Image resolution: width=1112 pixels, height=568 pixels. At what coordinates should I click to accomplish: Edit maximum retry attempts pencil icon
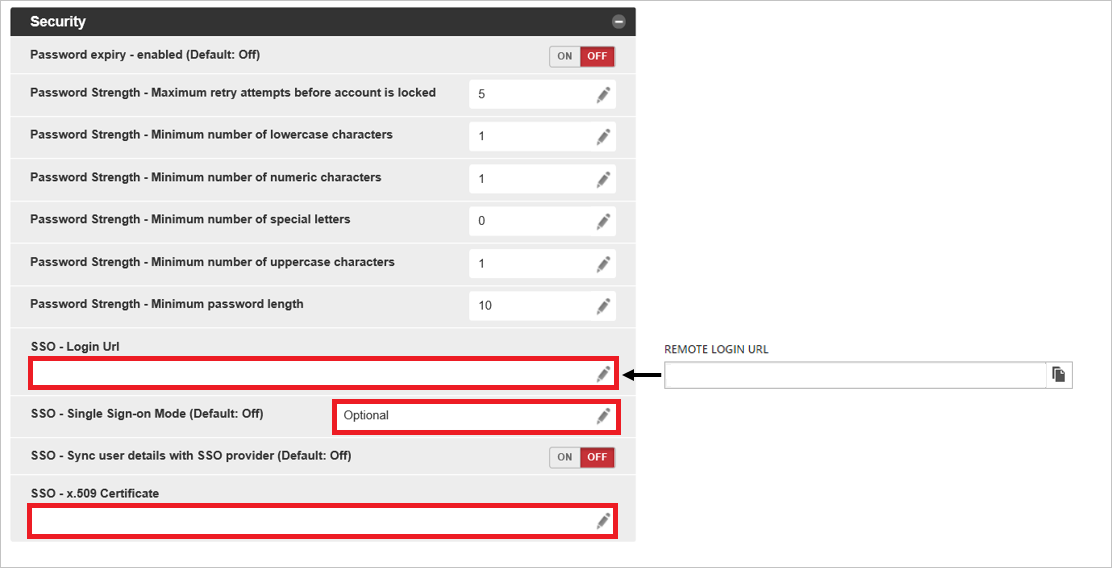pyautogui.click(x=604, y=94)
